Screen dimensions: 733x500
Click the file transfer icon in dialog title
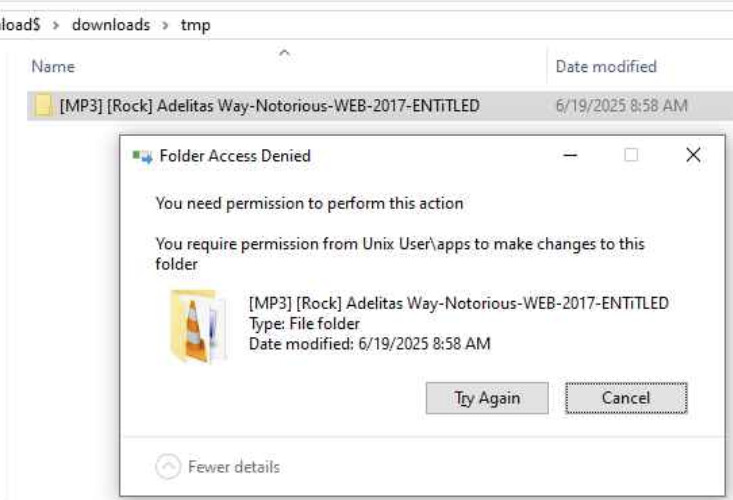pos(143,156)
